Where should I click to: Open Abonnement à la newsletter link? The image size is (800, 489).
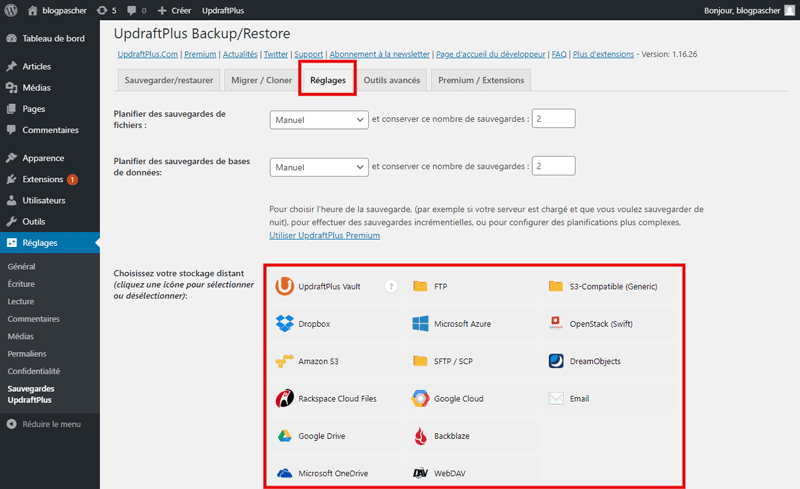380,54
